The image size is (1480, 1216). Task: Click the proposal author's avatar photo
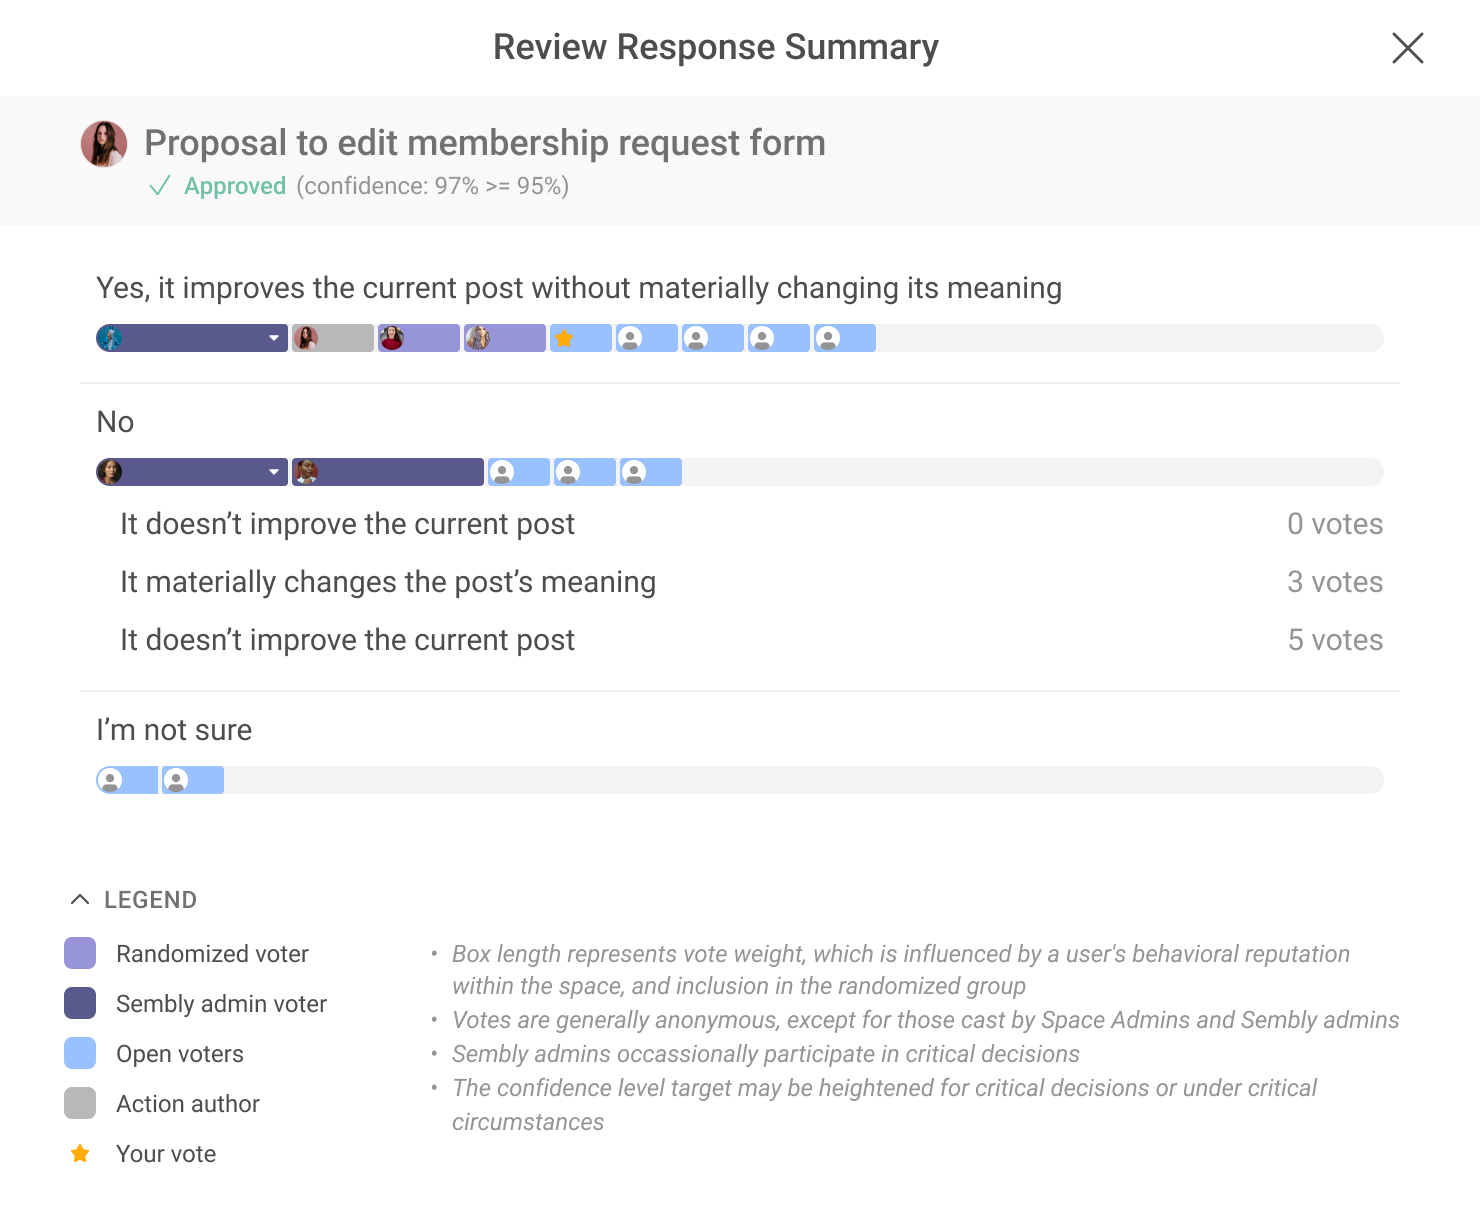click(x=104, y=144)
